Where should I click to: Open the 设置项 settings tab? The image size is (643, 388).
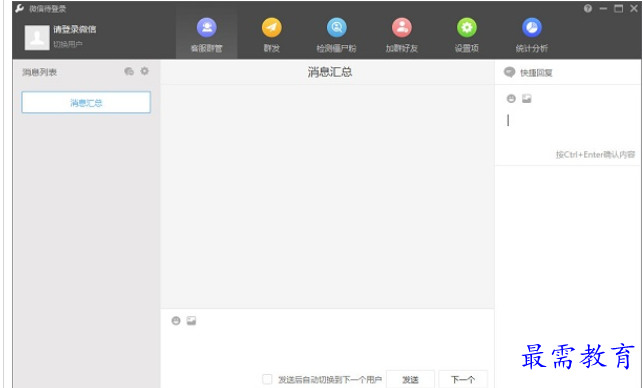[467, 36]
